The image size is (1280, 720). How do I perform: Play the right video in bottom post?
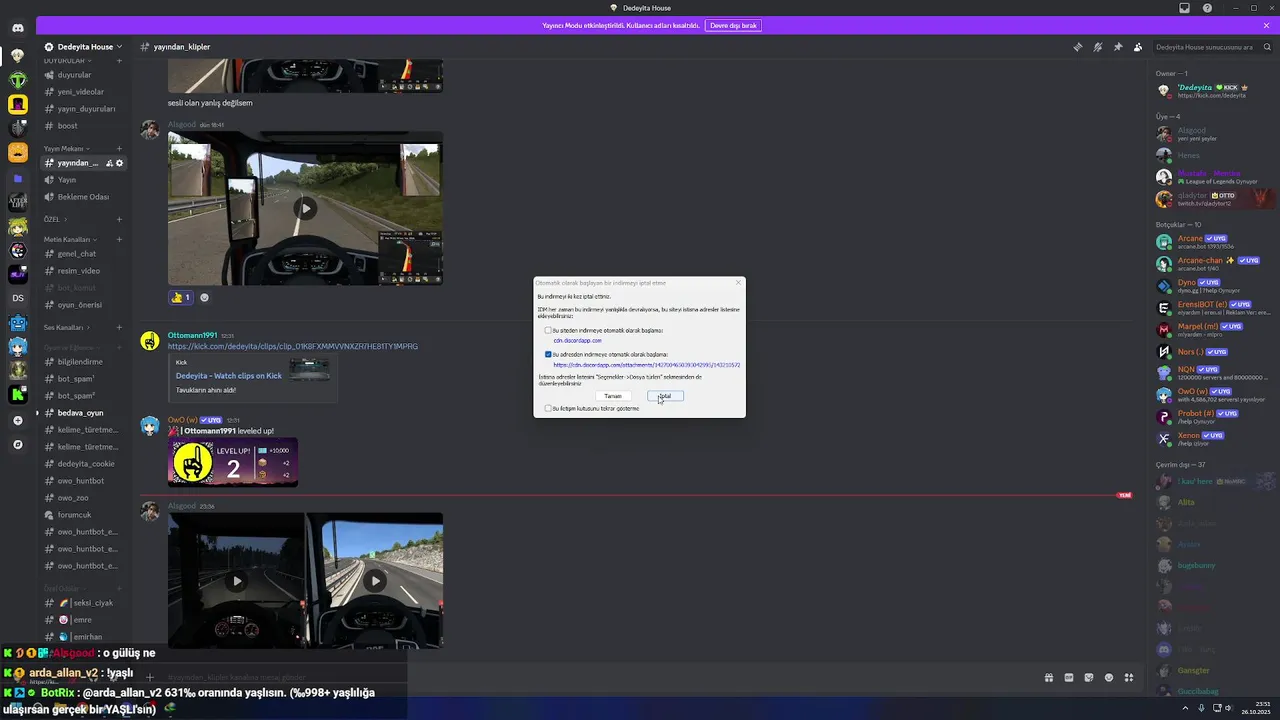click(375, 581)
